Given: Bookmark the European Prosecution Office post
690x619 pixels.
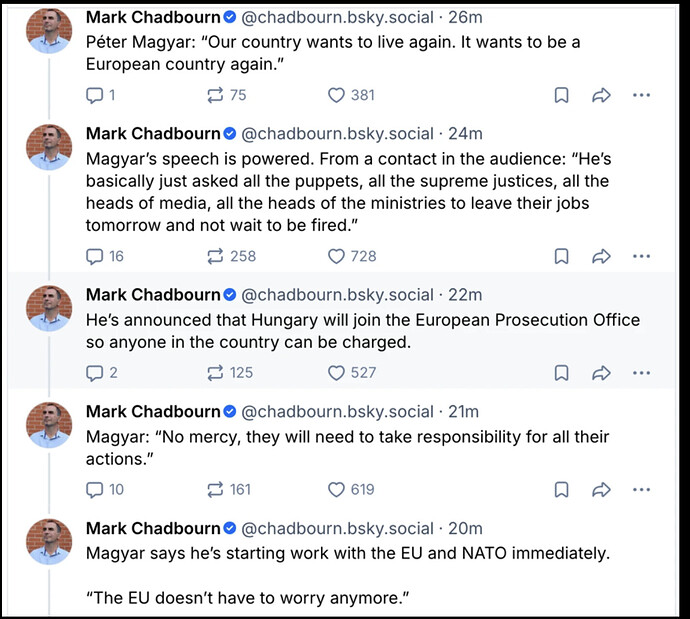Looking at the screenshot, I should [561, 372].
